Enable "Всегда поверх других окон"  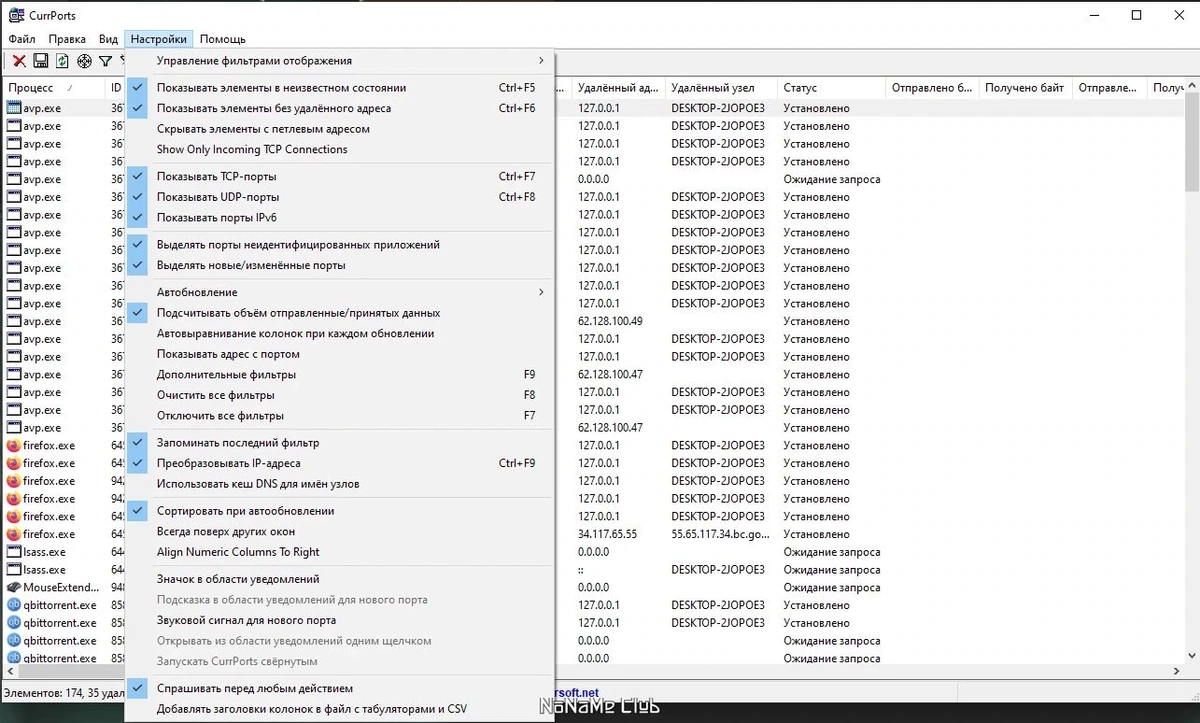(339, 532)
